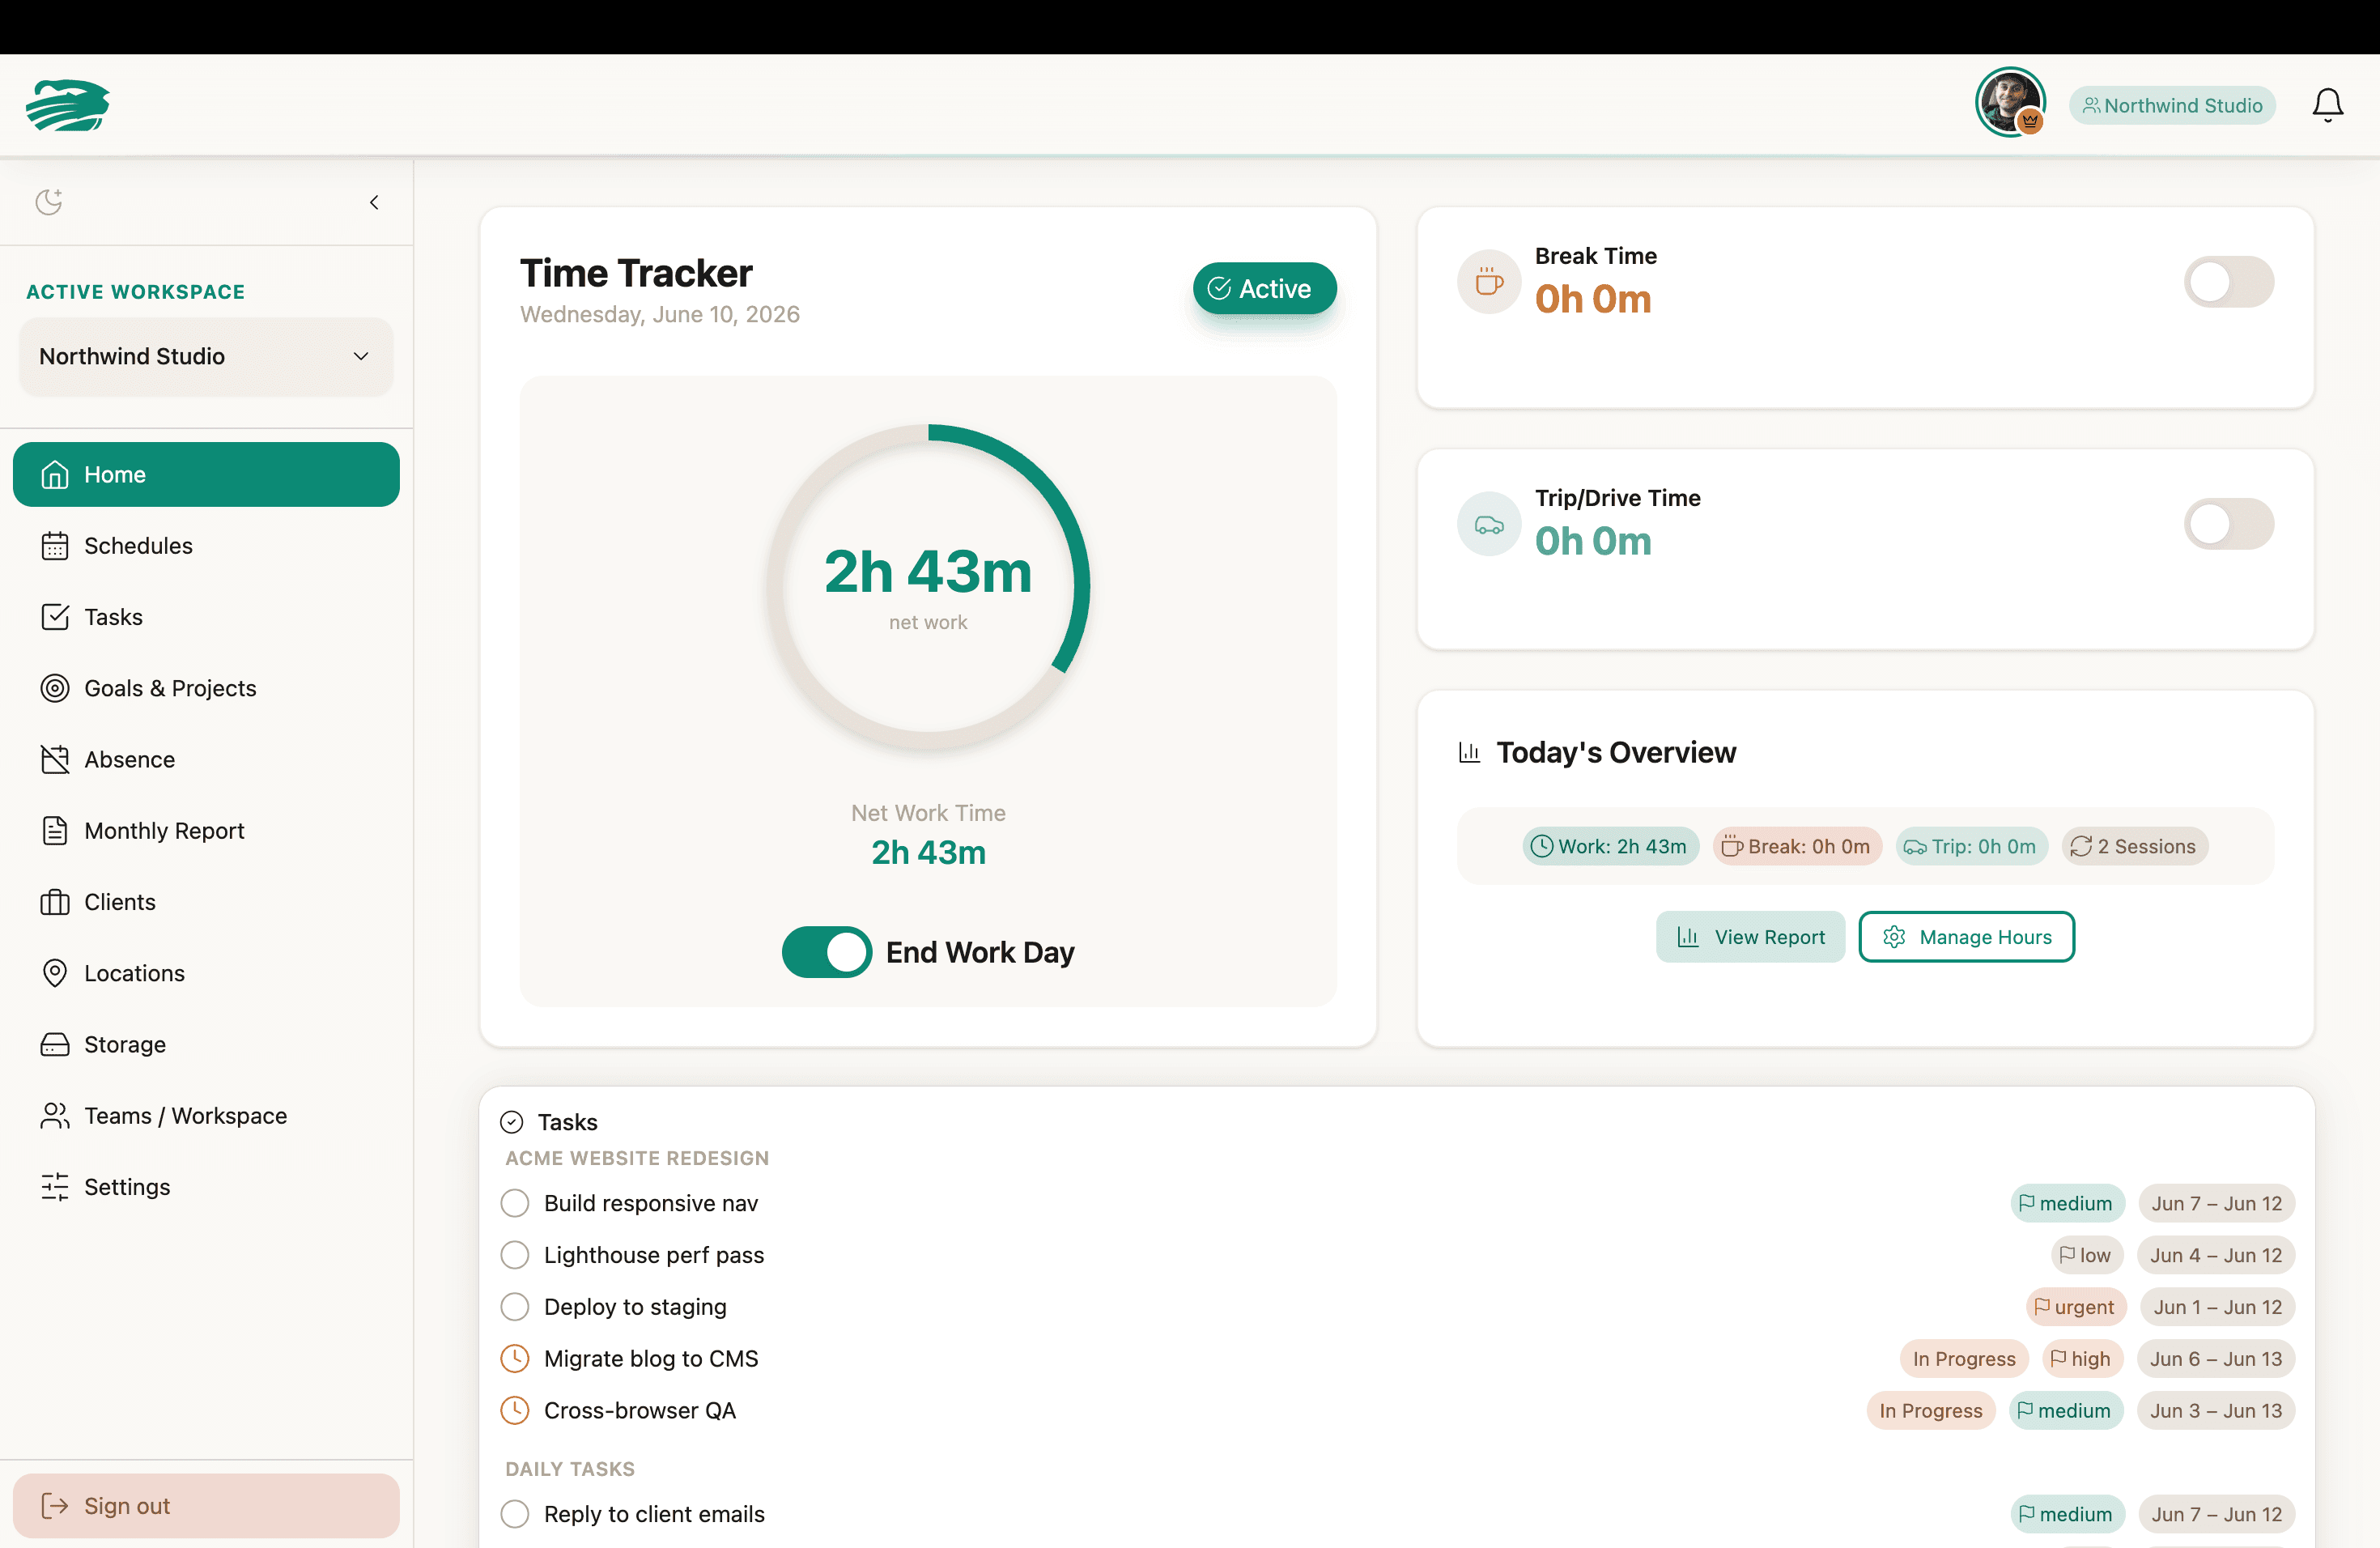Click the Home house icon
Viewport: 2380px width, 1548px height.
[x=55, y=474]
